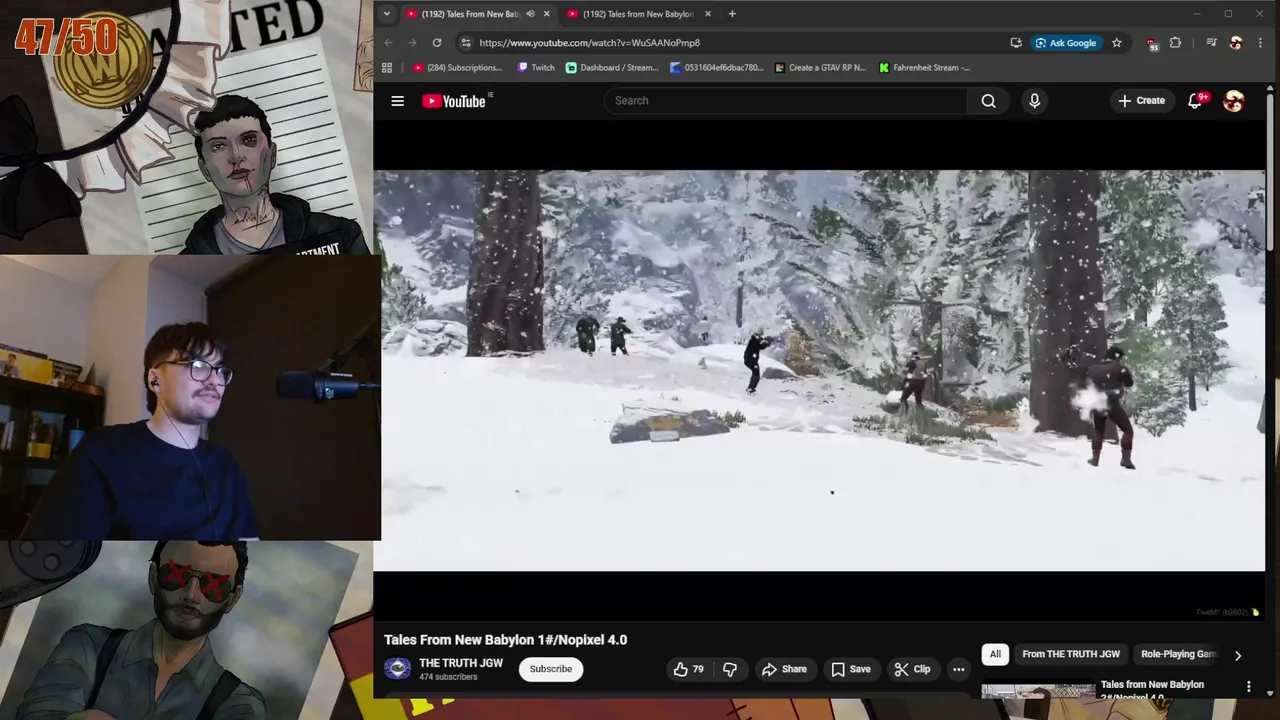Screen dimensions: 1280x720
Task: Subscribe to THE TRUTH JGW
Action: point(551,669)
